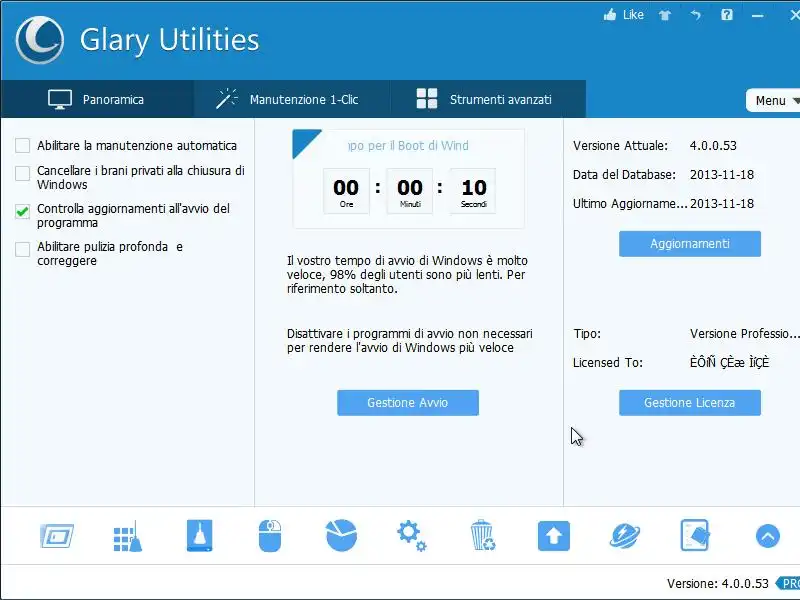Launch the disk space analyzer pie chart icon
The image size is (800, 600).
tap(341, 535)
